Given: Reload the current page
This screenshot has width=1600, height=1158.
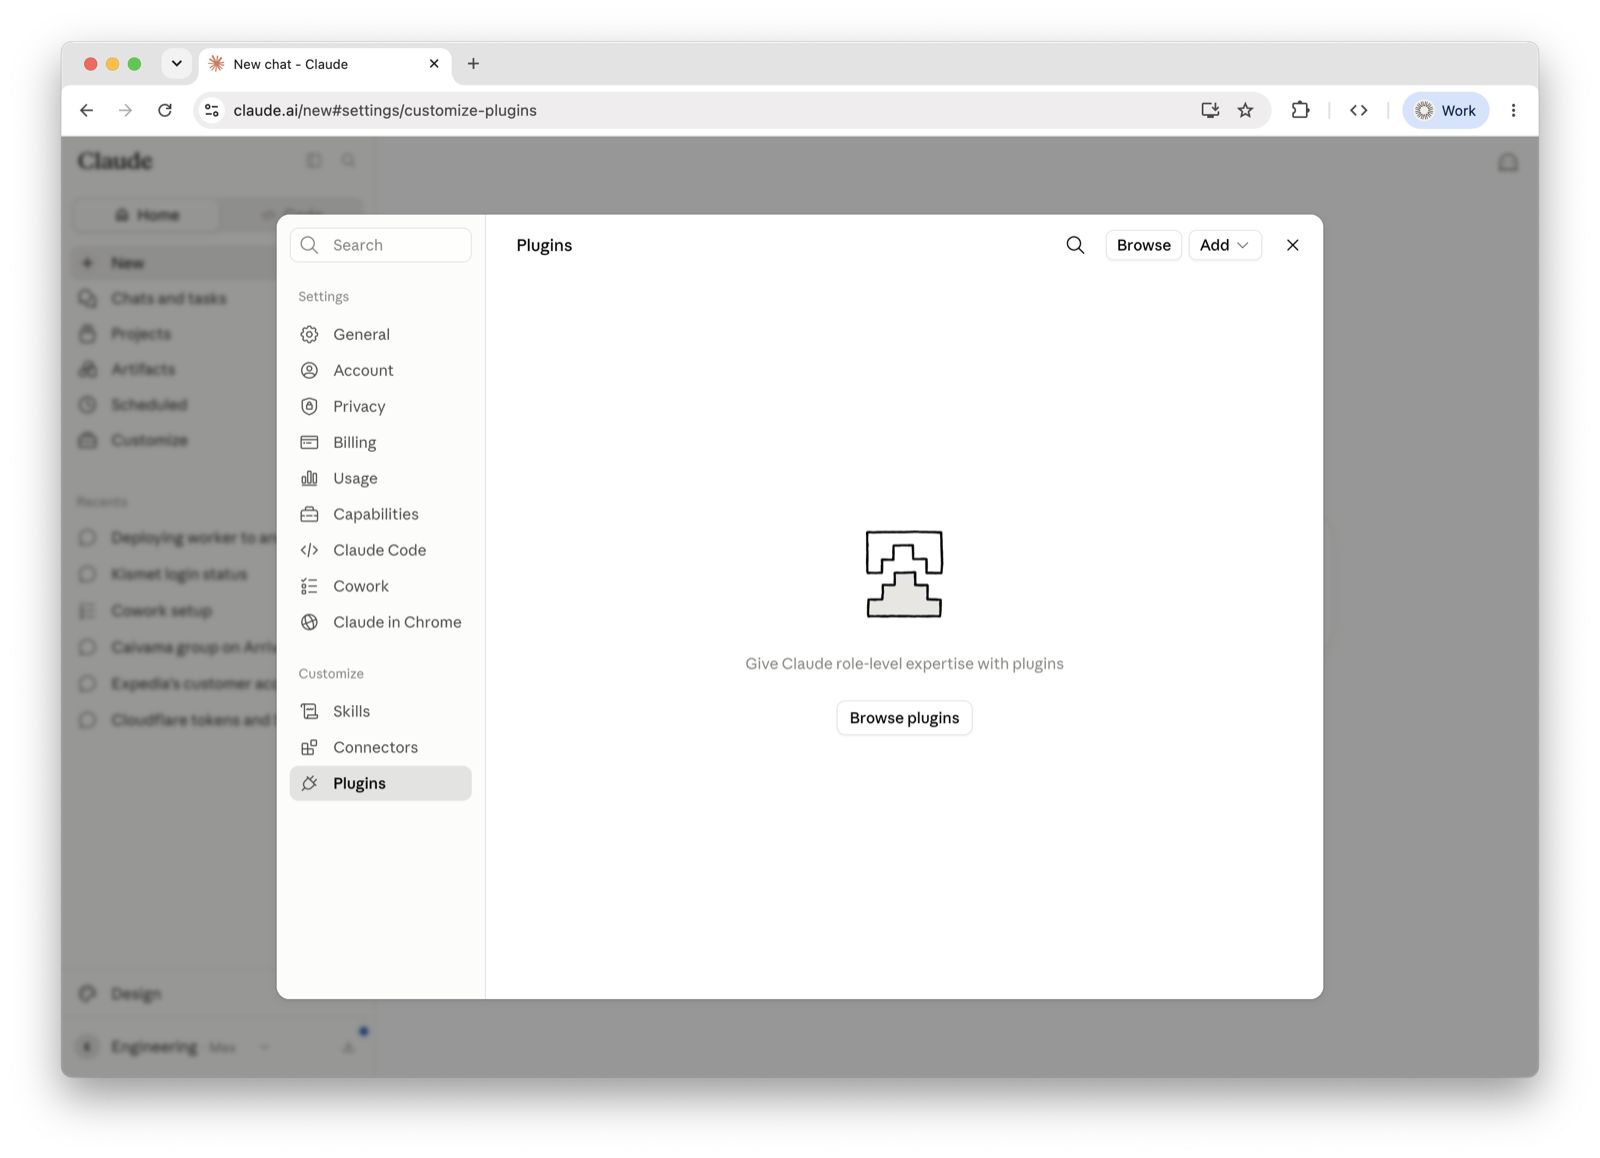Looking at the screenshot, I should (x=165, y=110).
